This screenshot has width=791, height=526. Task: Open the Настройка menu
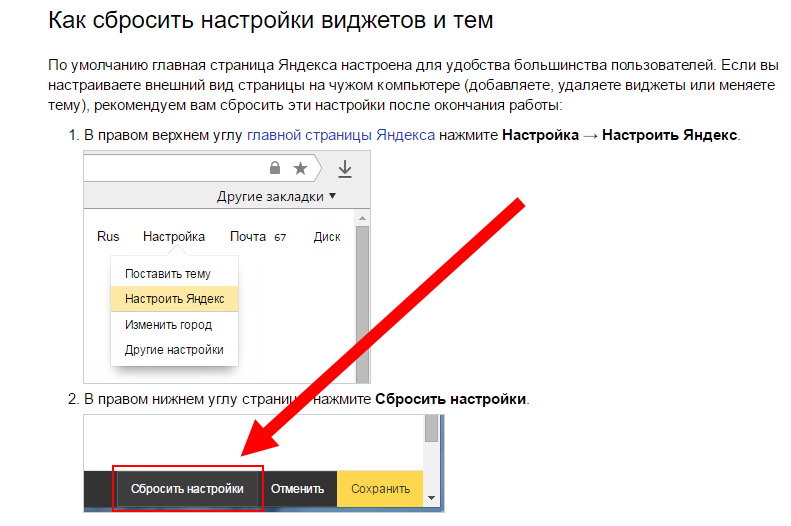coord(174,237)
